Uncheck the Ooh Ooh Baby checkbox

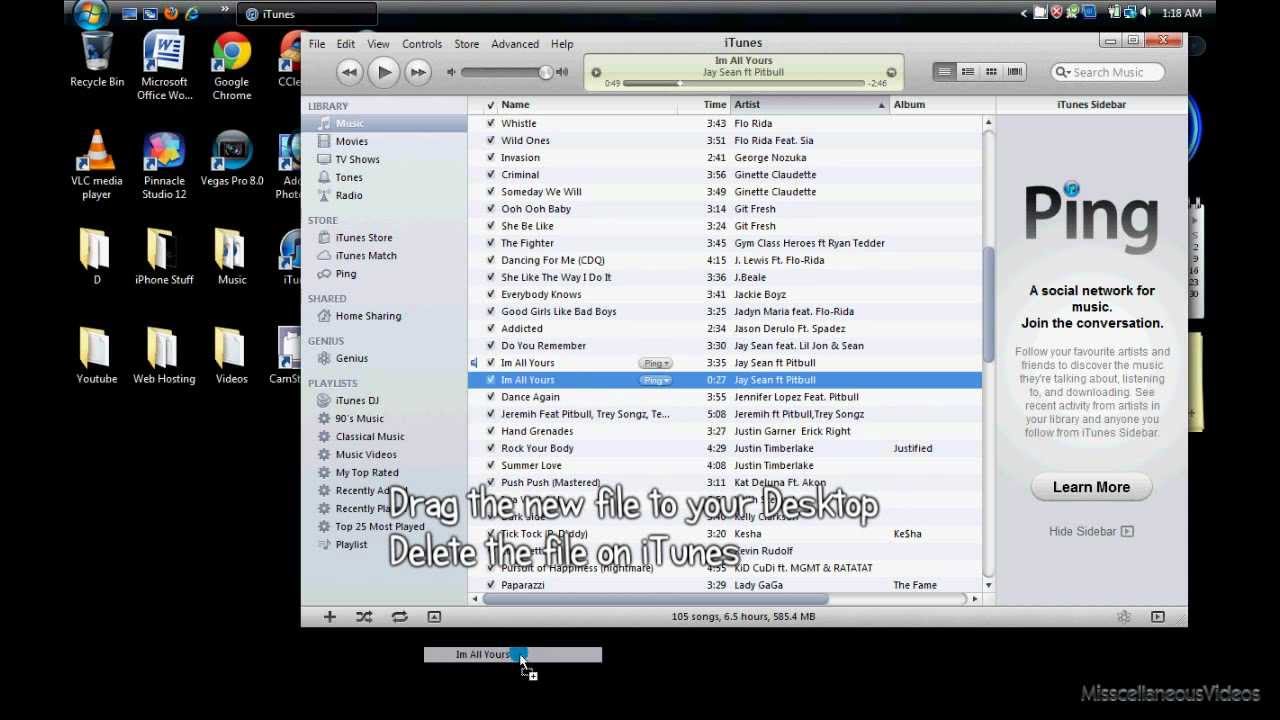(x=490, y=209)
